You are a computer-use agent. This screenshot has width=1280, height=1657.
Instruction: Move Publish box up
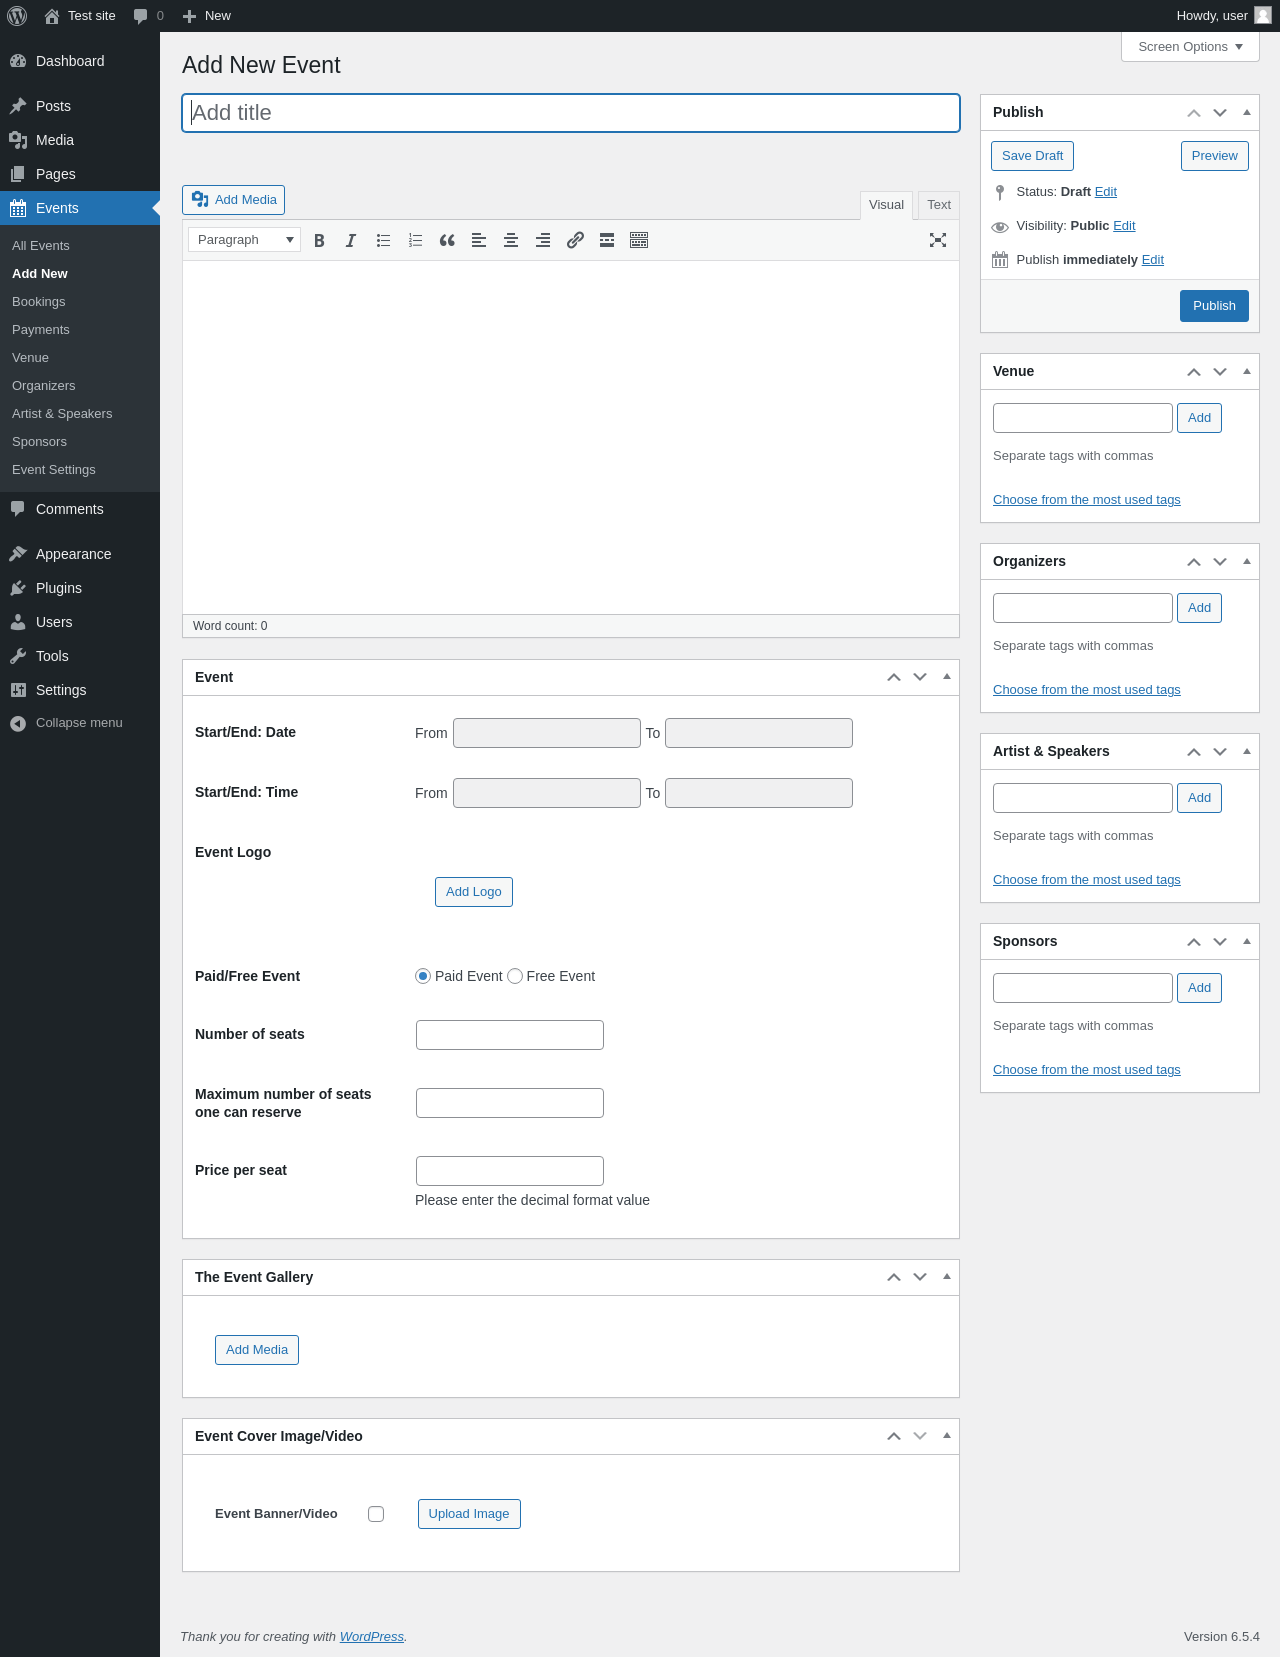[1194, 113]
